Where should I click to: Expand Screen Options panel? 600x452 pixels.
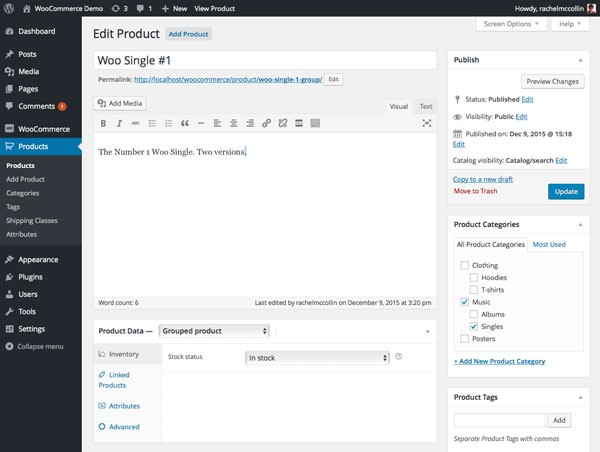[511, 24]
